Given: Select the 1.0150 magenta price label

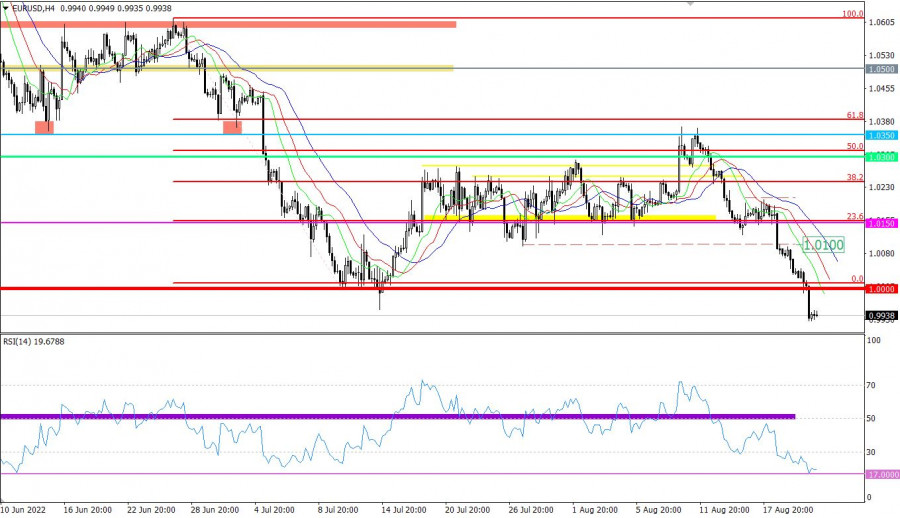Looking at the screenshot, I should tap(881, 223).
